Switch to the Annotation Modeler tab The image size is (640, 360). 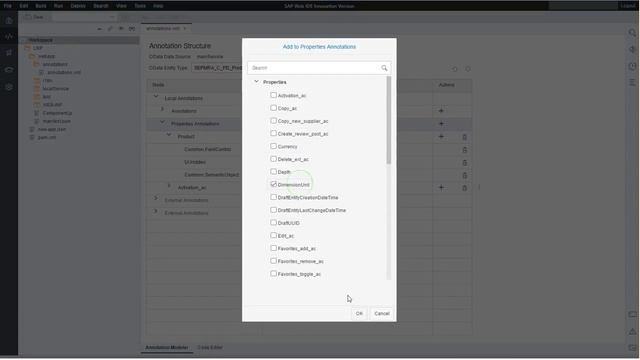point(167,347)
